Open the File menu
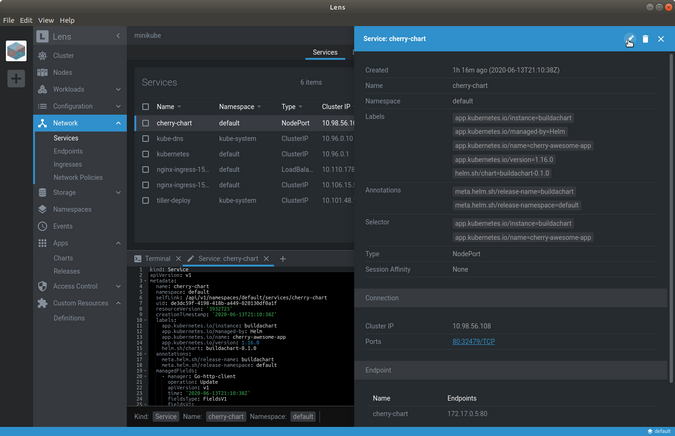The width and height of the screenshot is (675, 436). point(9,20)
